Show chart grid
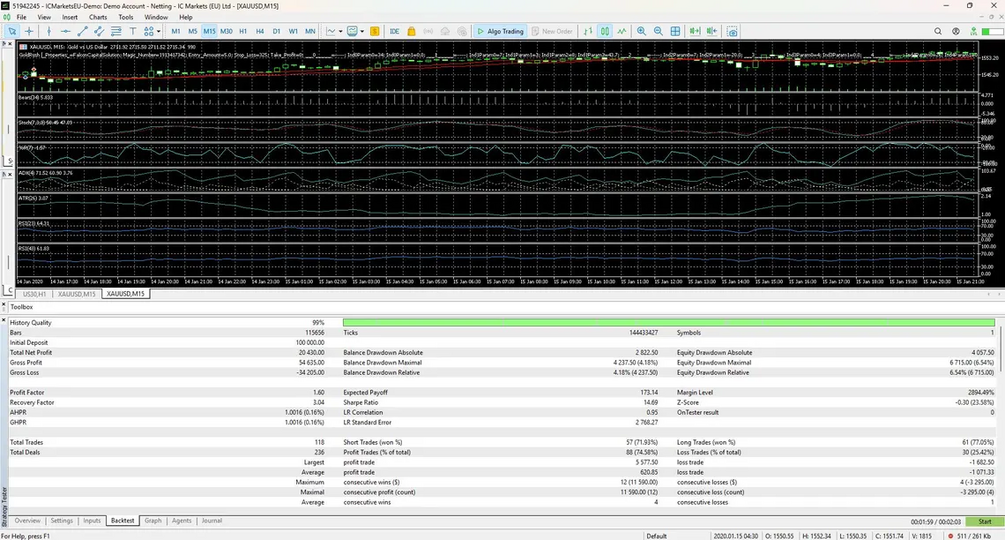 coord(676,31)
